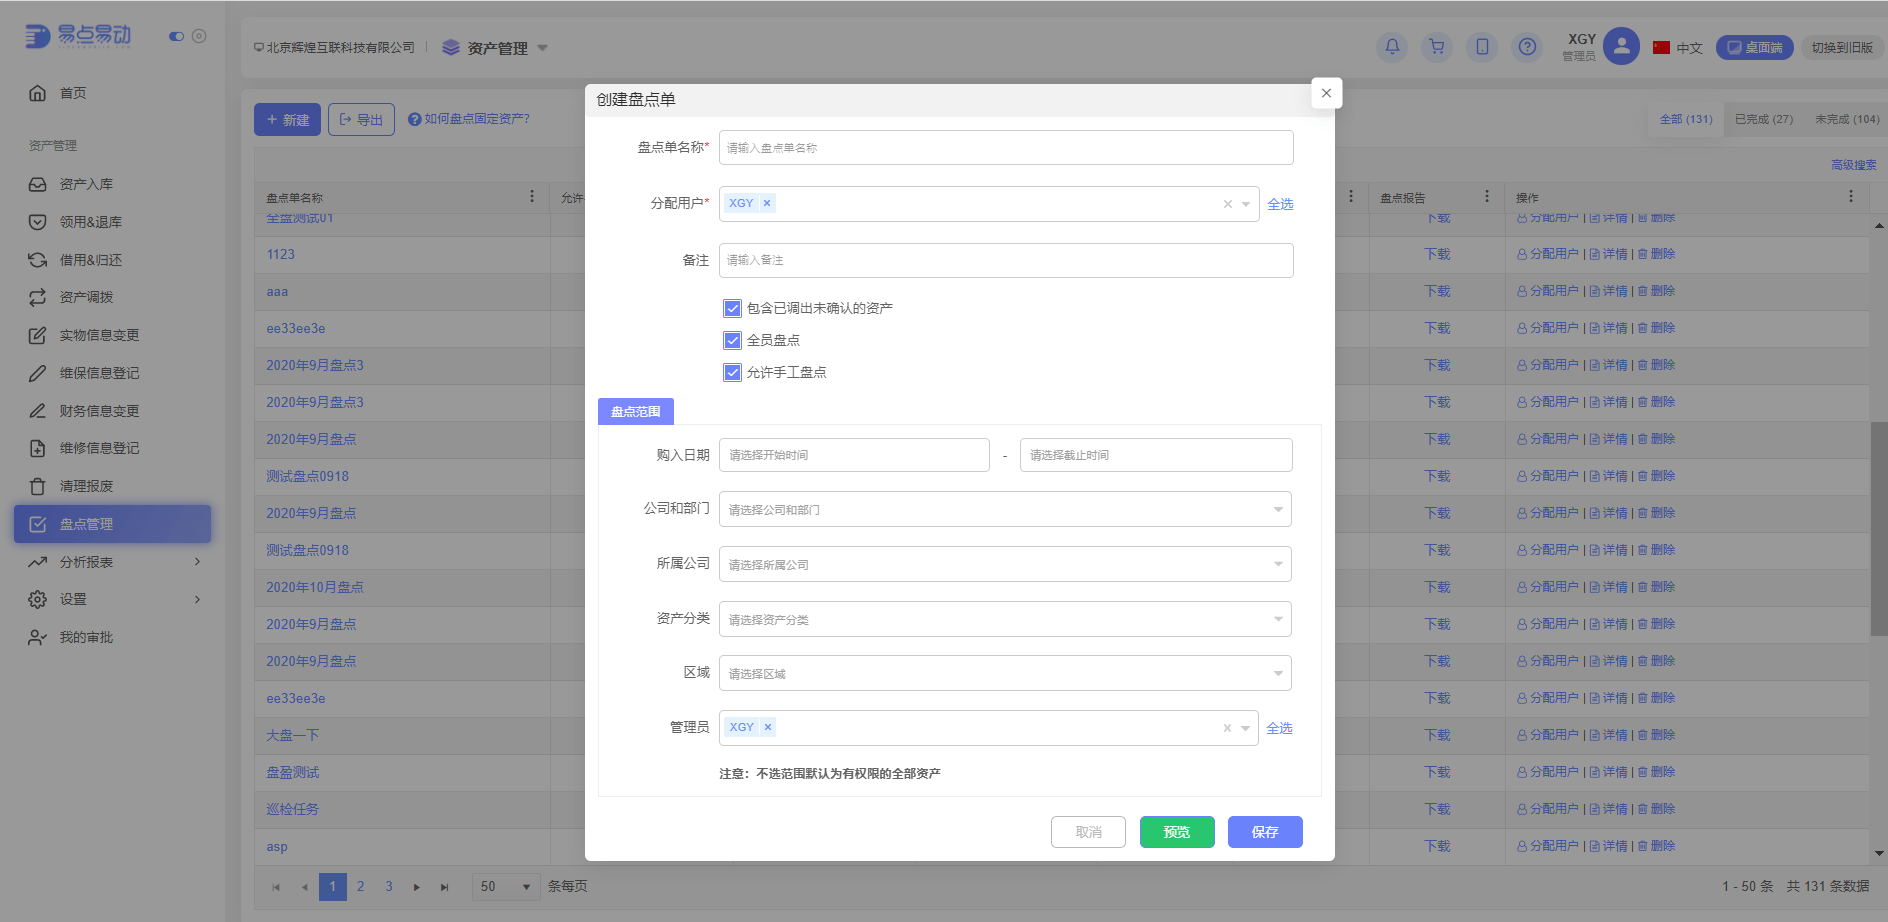
Task: Switch to the 已完成 tab
Action: point(1763,118)
